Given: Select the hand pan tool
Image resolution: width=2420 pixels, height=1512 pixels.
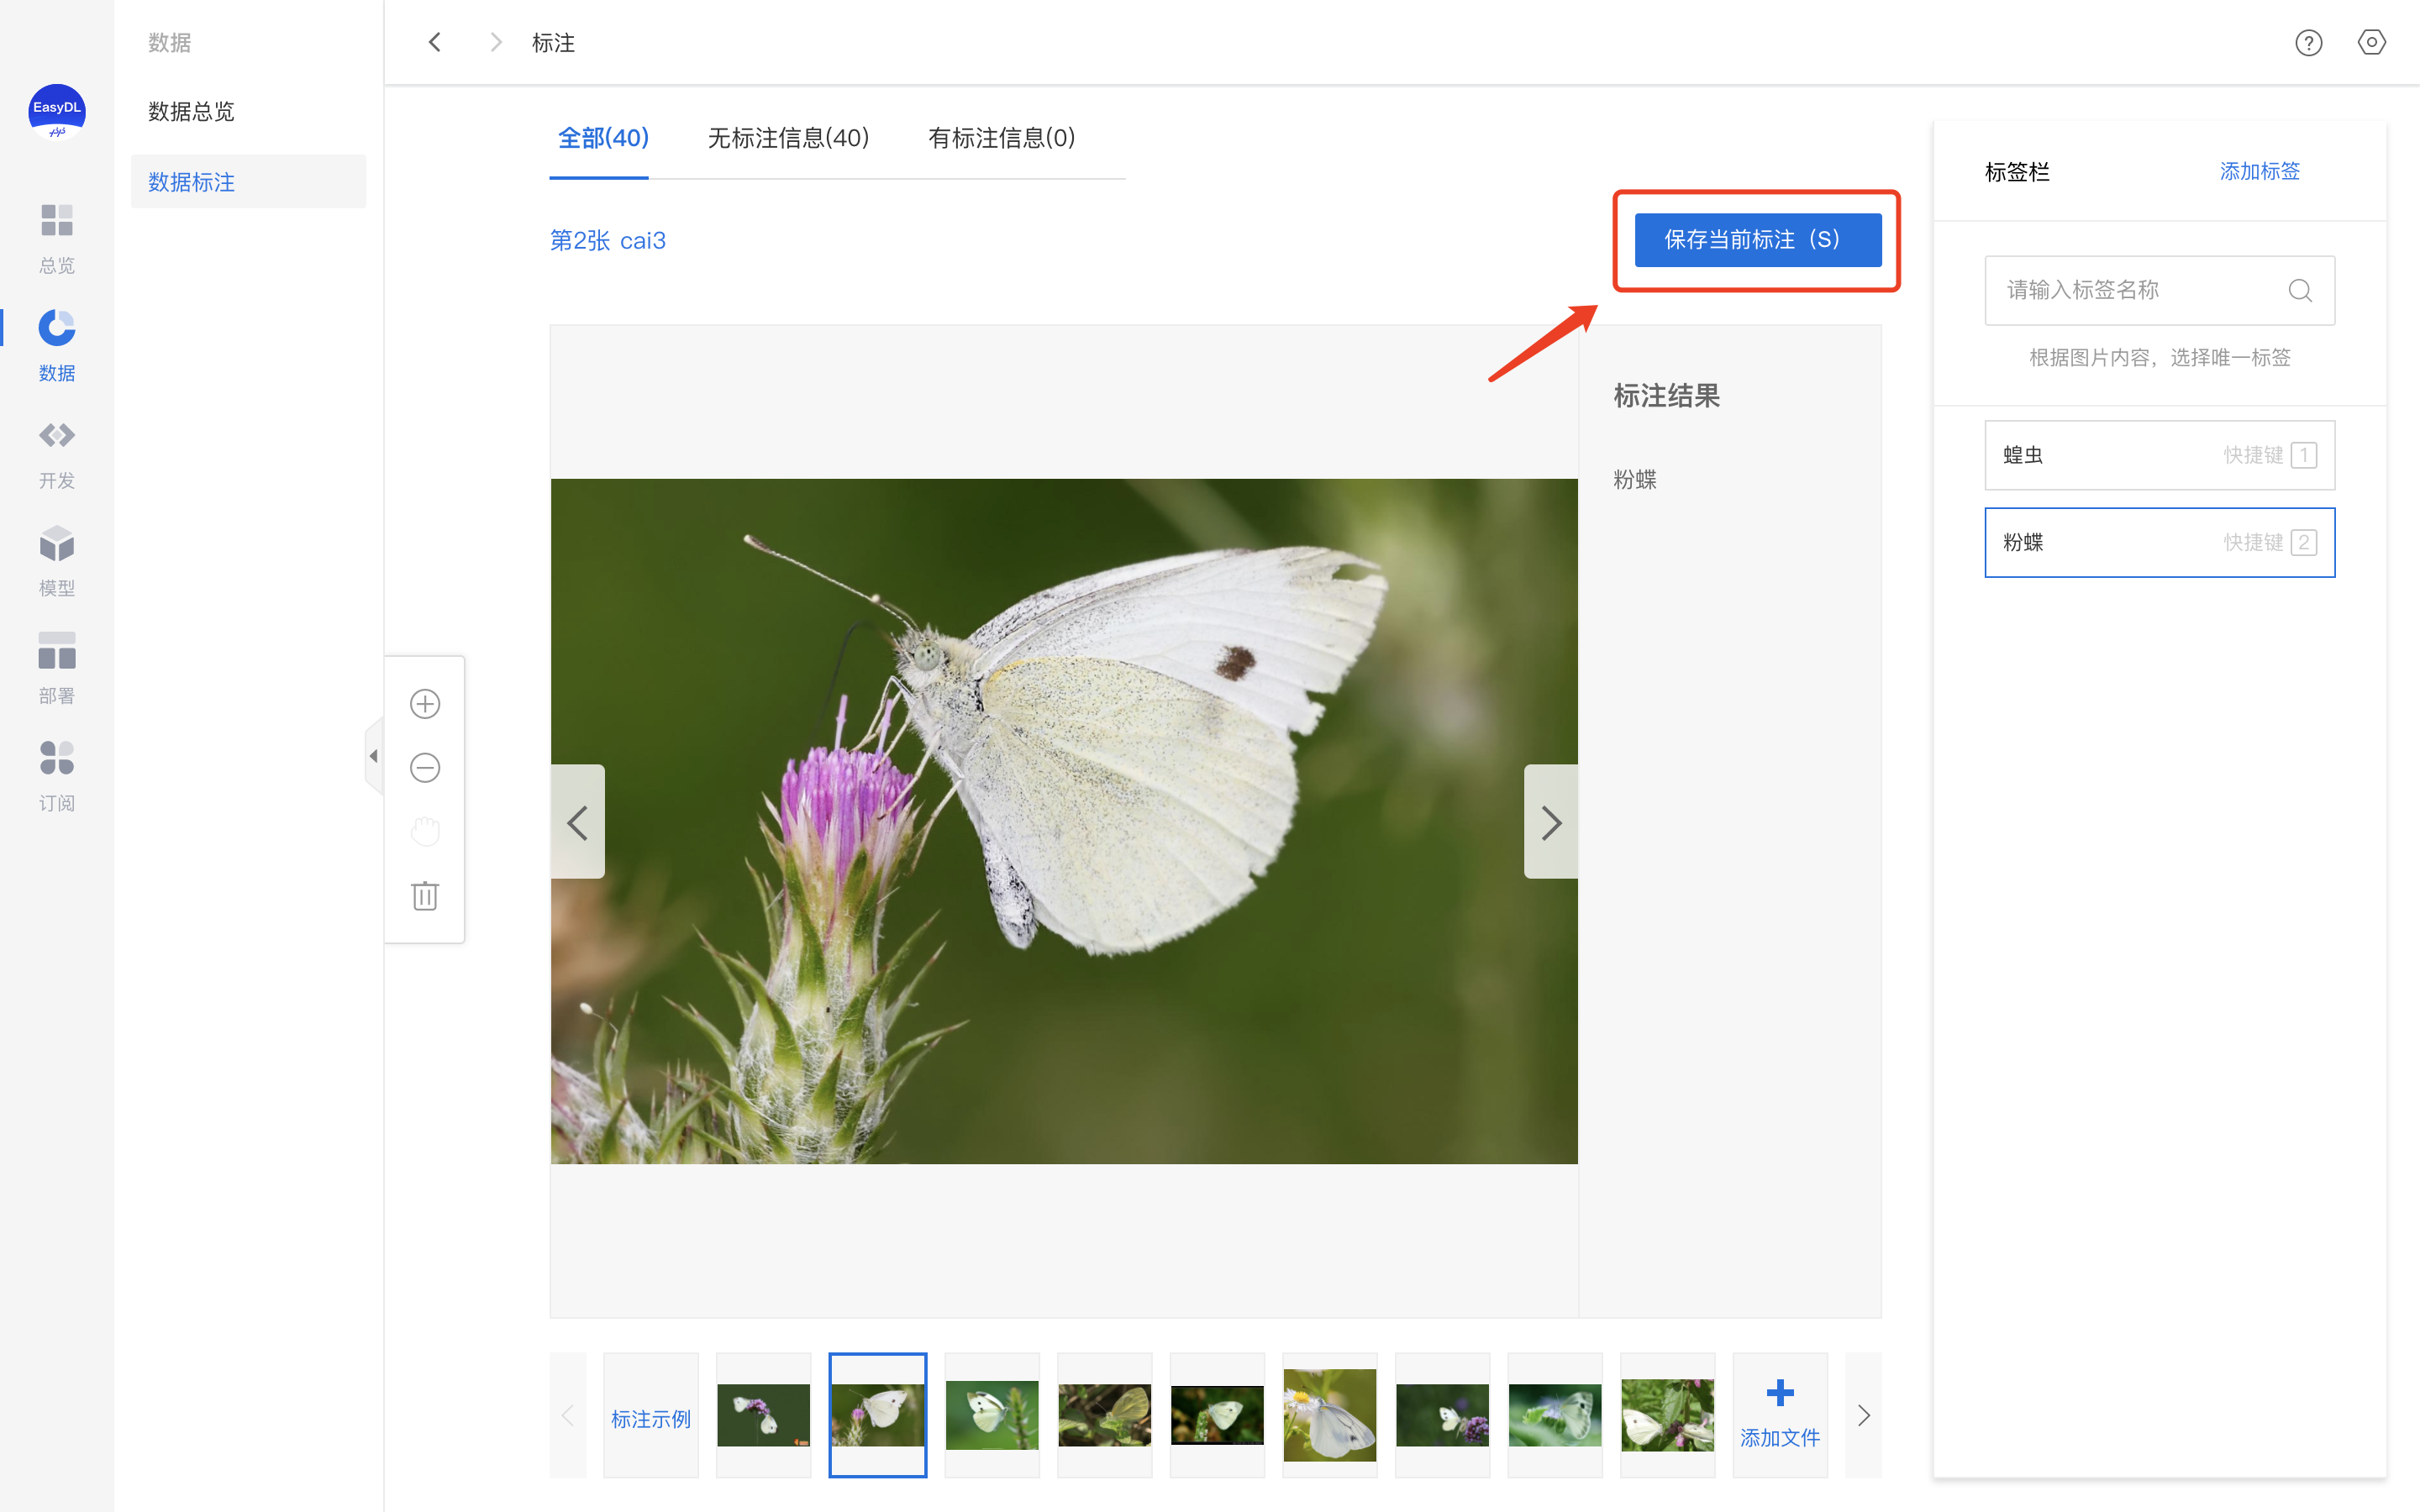Looking at the screenshot, I should point(425,831).
